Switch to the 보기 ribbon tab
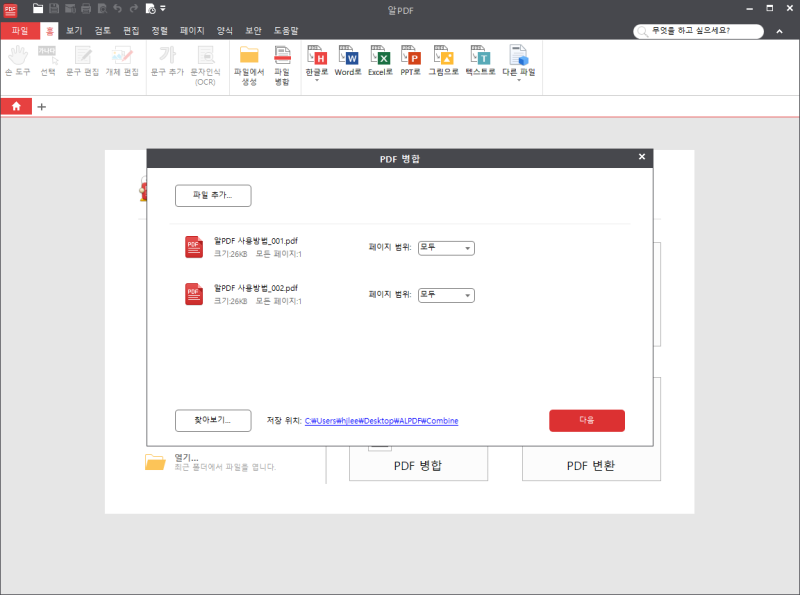This screenshot has width=800, height=595. (x=72, y=30)
